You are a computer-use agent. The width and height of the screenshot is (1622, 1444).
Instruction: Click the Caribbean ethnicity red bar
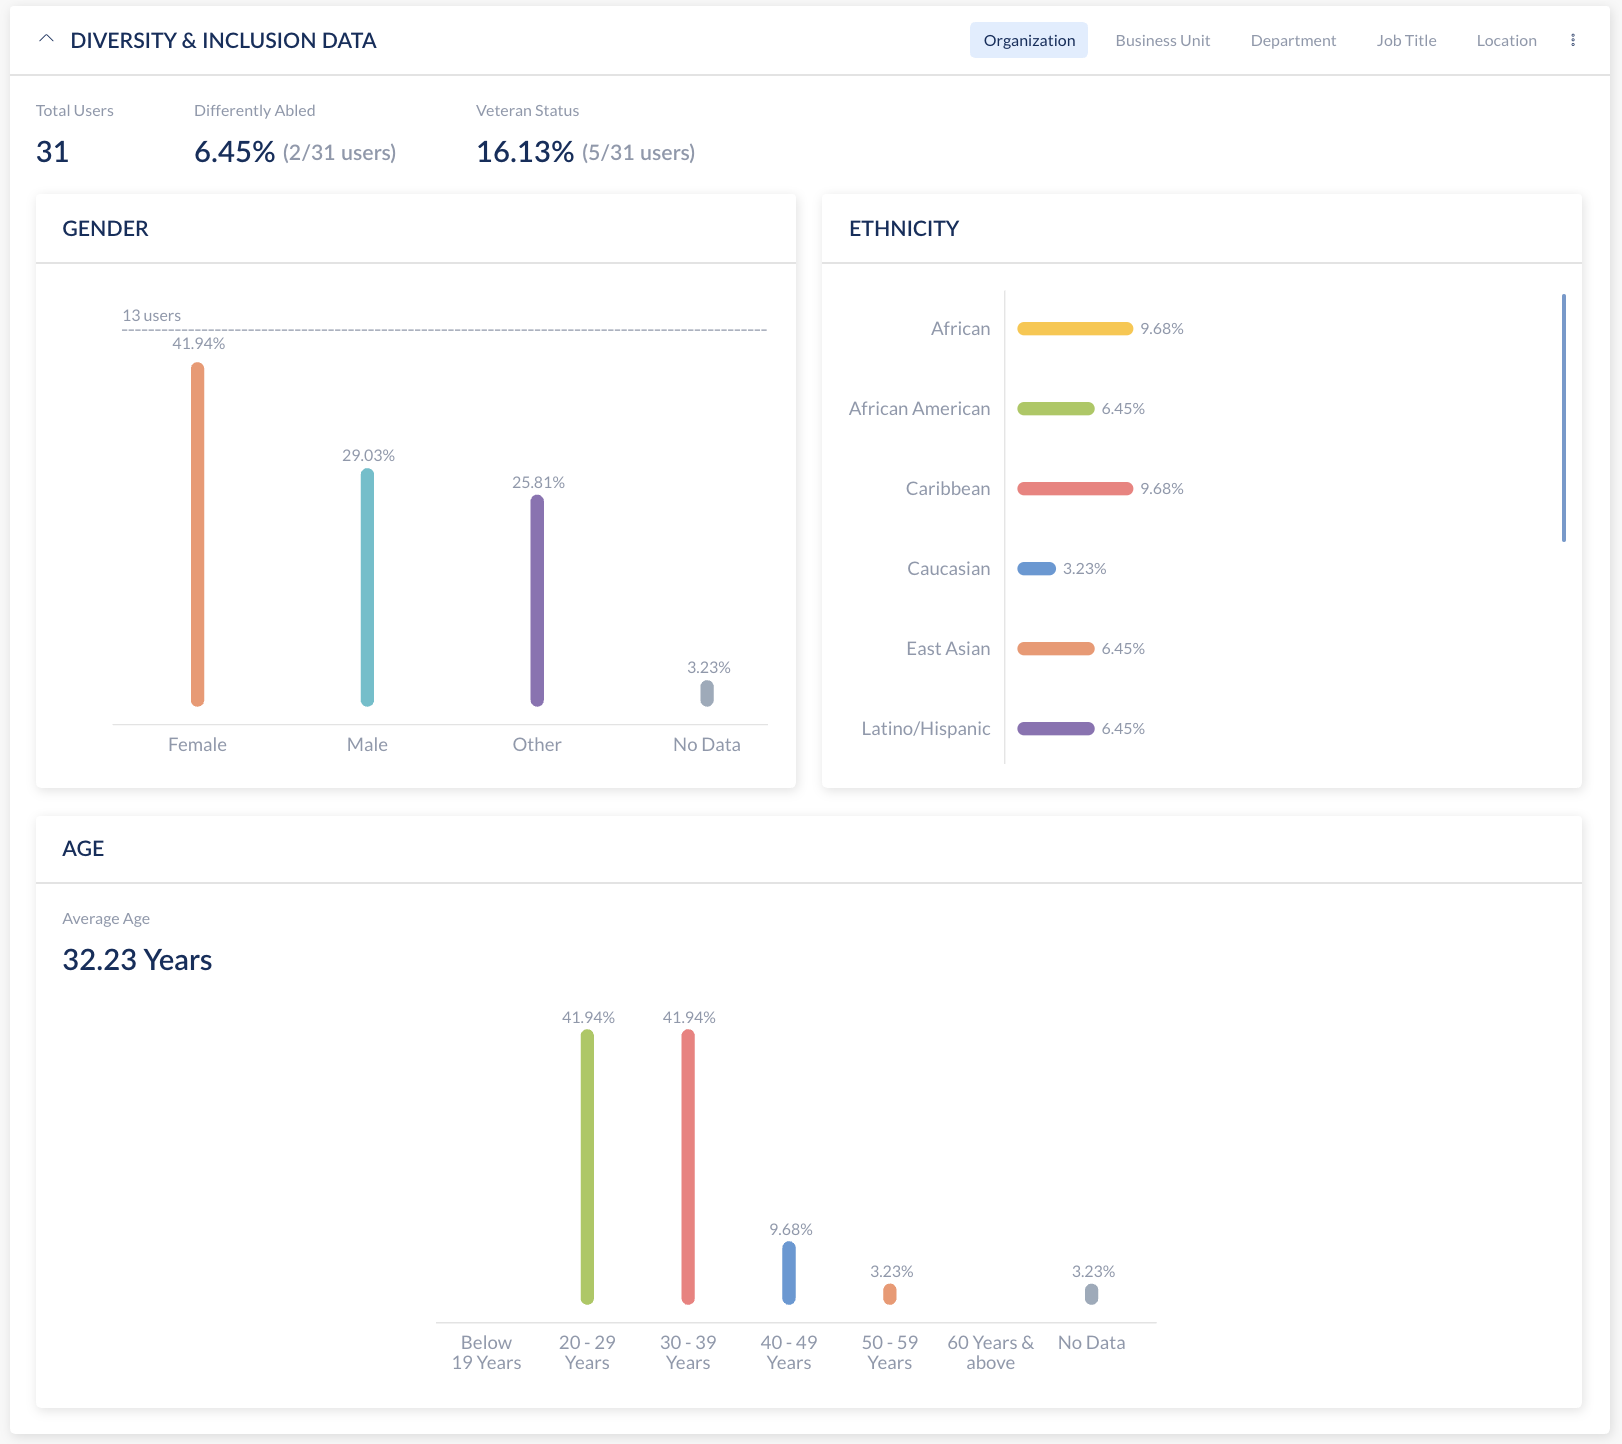pyautogui.click(x=1075, y=489)
